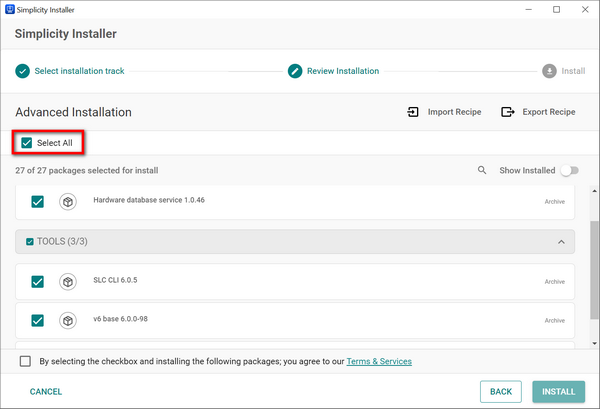Click the 27 of 27 packages selected text

(86, 171)
